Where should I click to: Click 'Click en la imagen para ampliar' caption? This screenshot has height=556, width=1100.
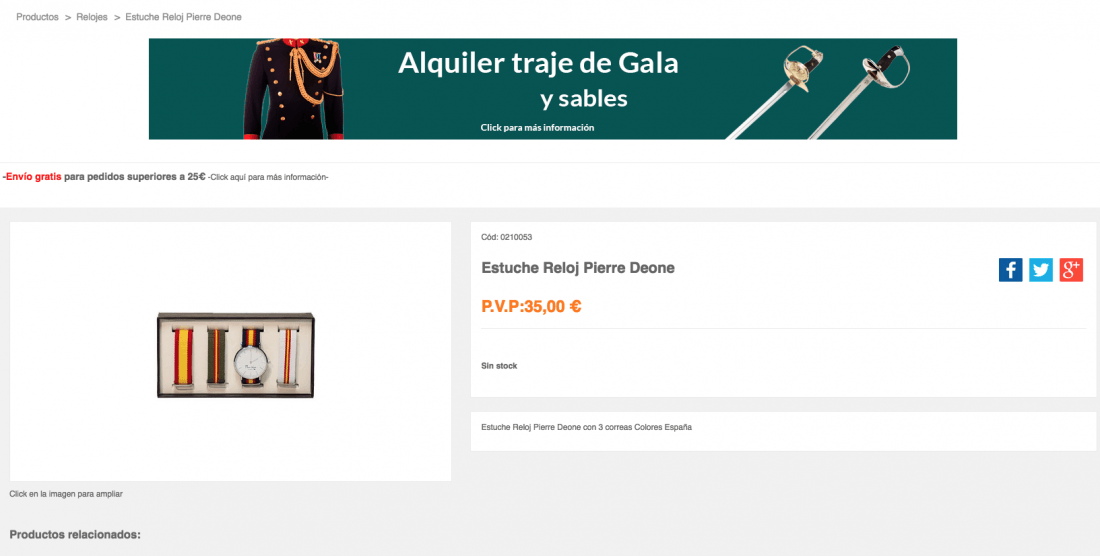point(66,494)
